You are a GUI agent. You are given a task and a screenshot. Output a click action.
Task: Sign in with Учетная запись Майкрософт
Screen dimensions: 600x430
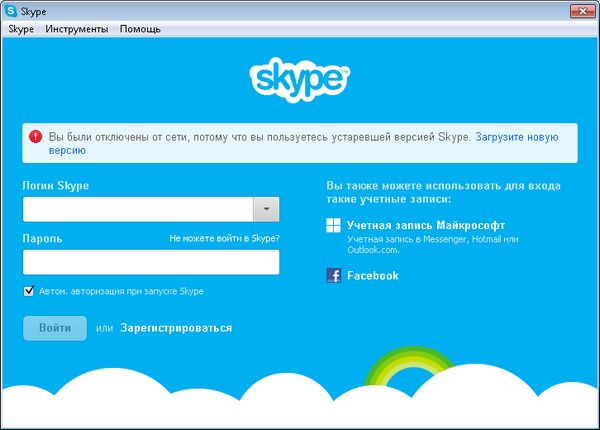426,225
